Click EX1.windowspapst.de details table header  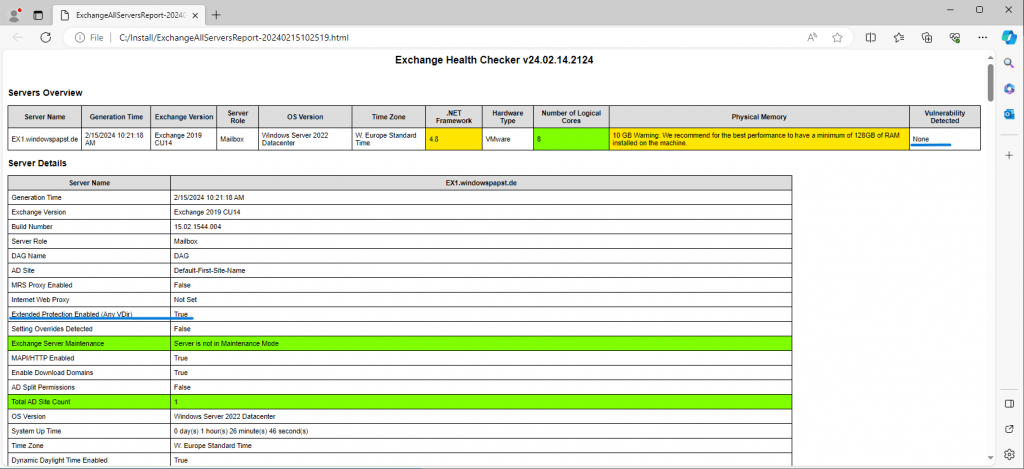[481, 183]
